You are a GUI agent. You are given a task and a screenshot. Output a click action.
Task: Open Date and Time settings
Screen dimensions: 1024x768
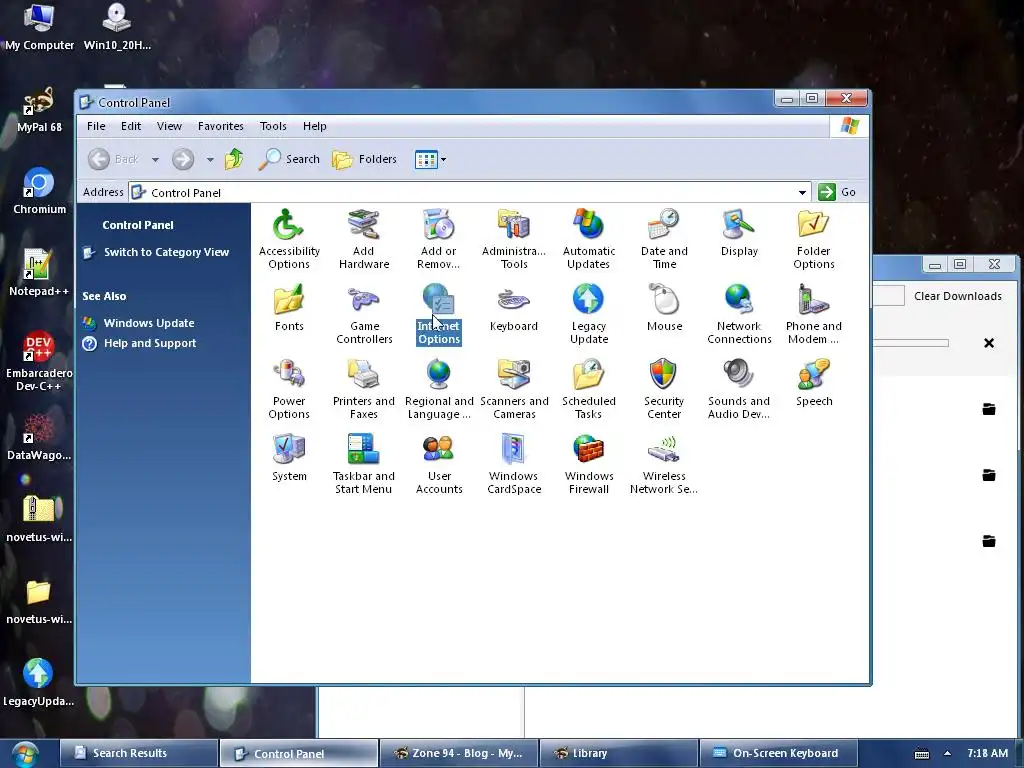pos(664,239)
